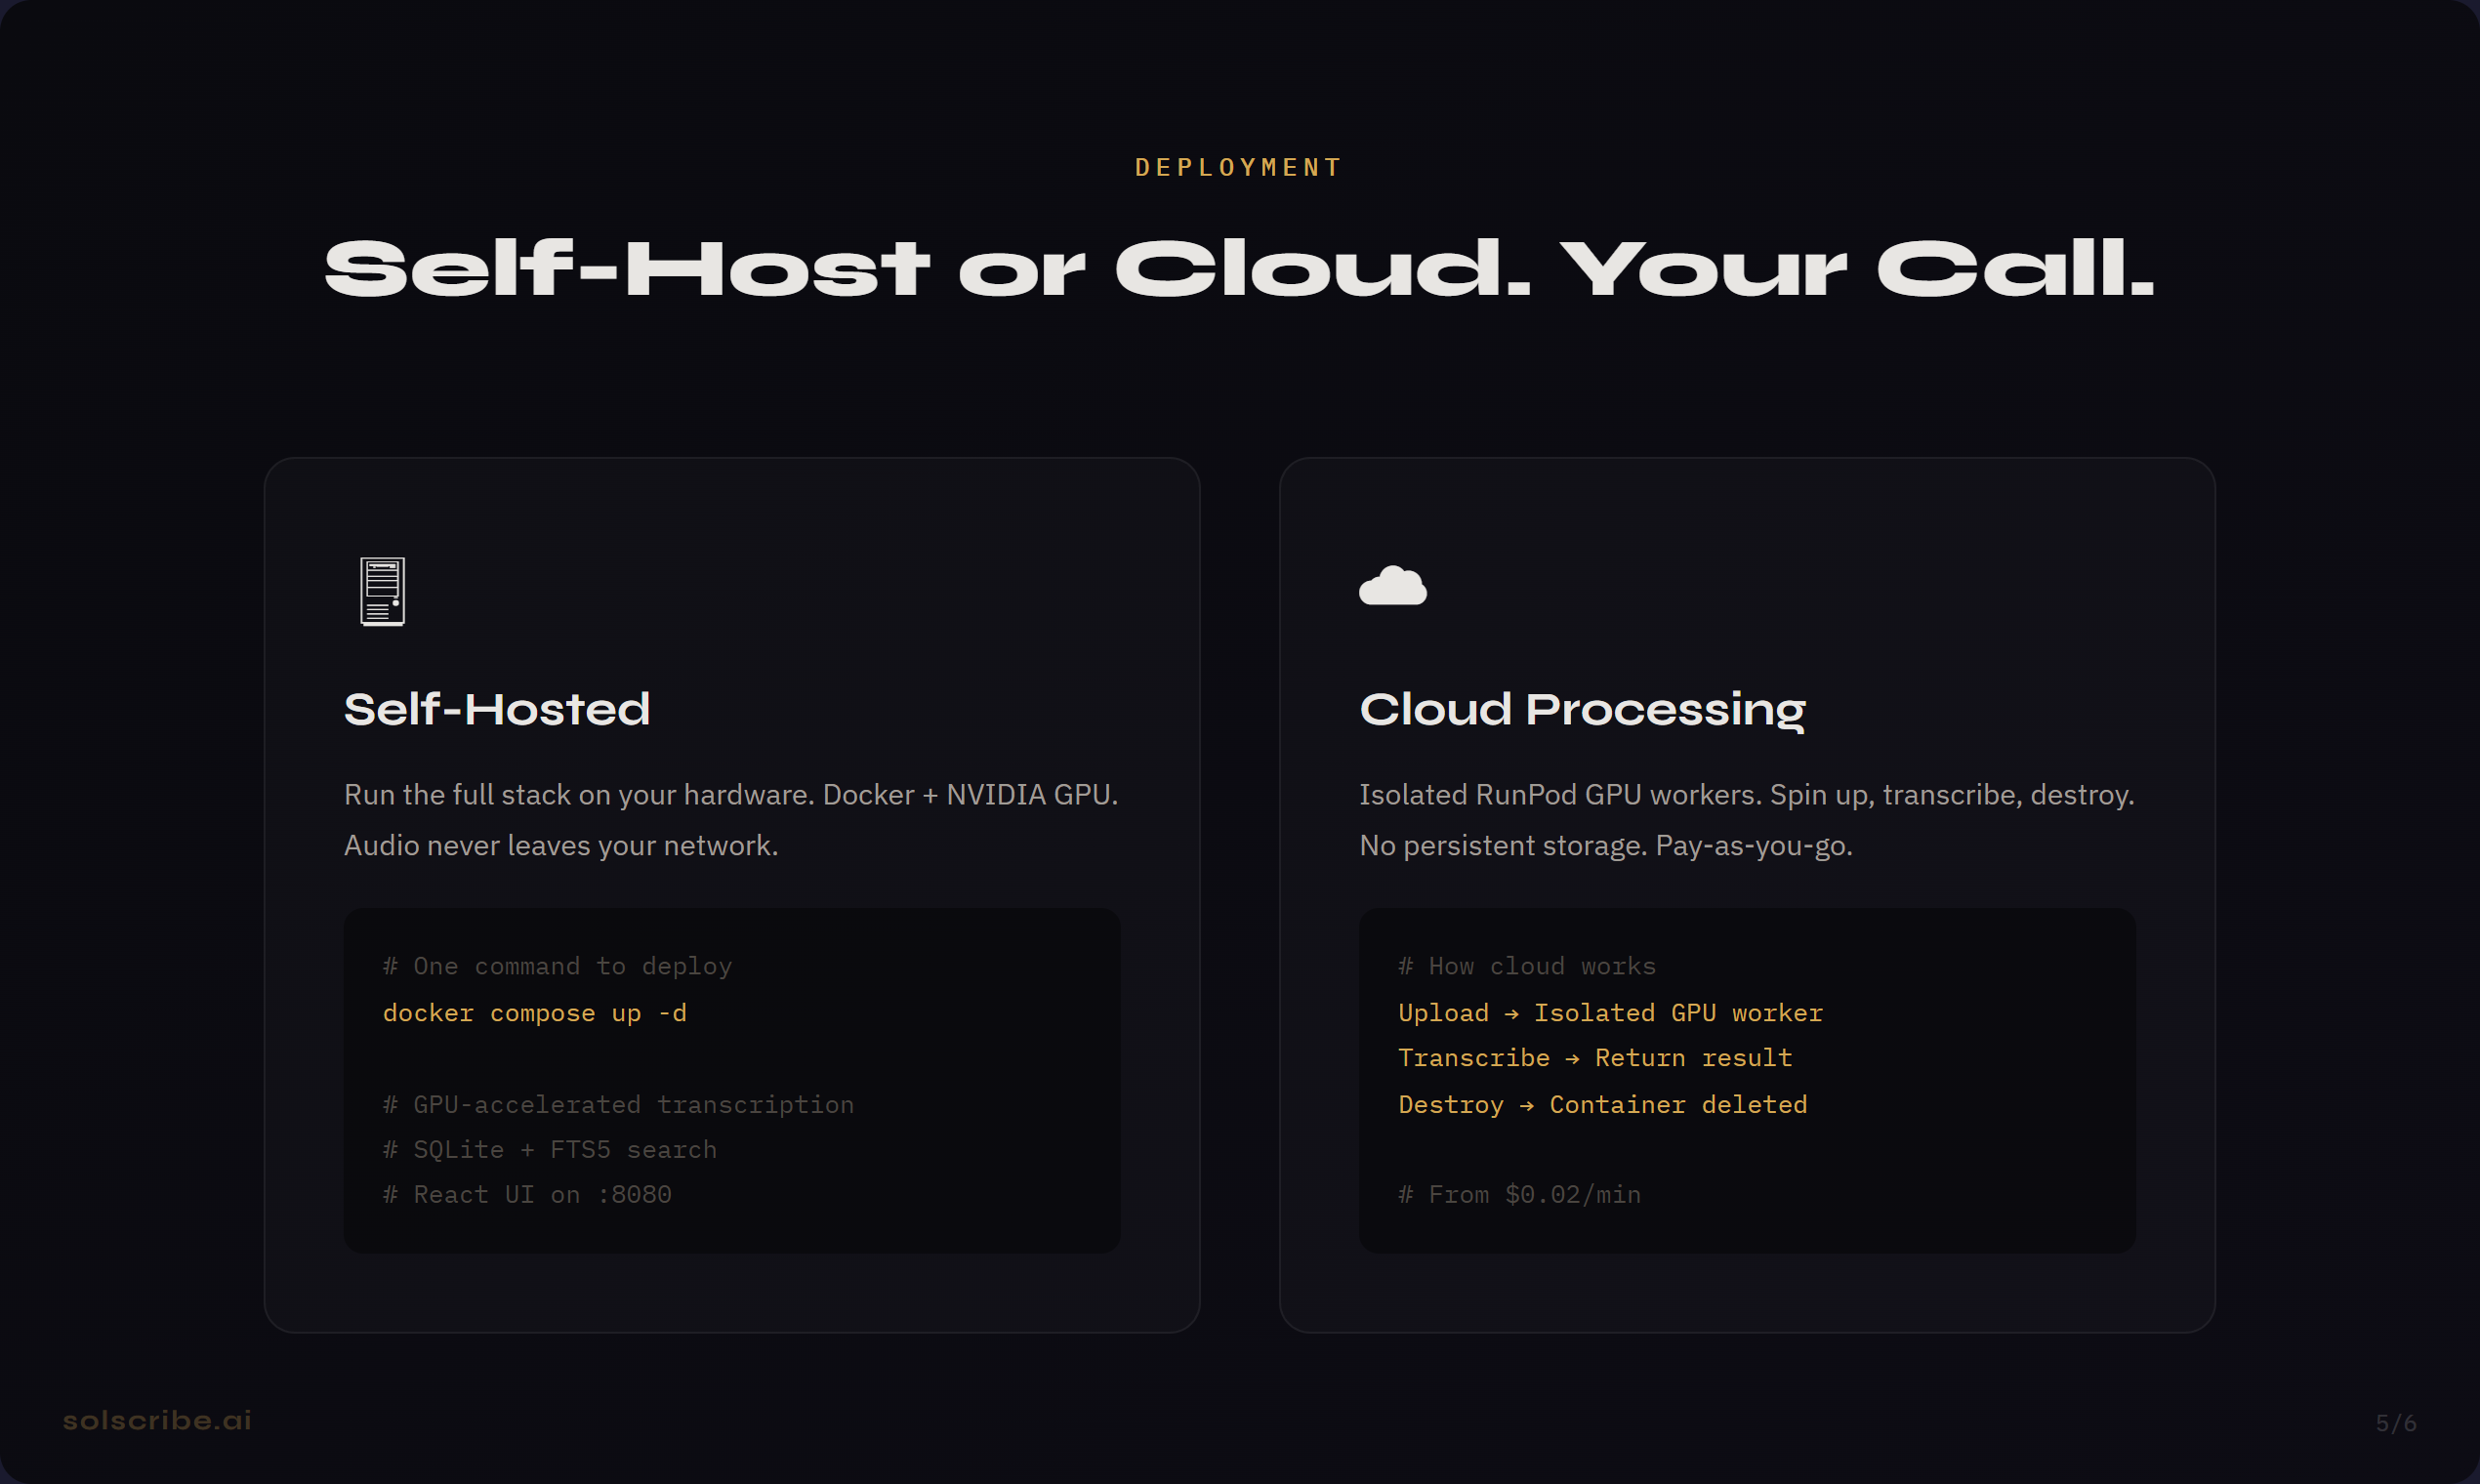Click the solscribe.ai footer link
The image size is (2480, 1484).
[x=157, y=1420]
